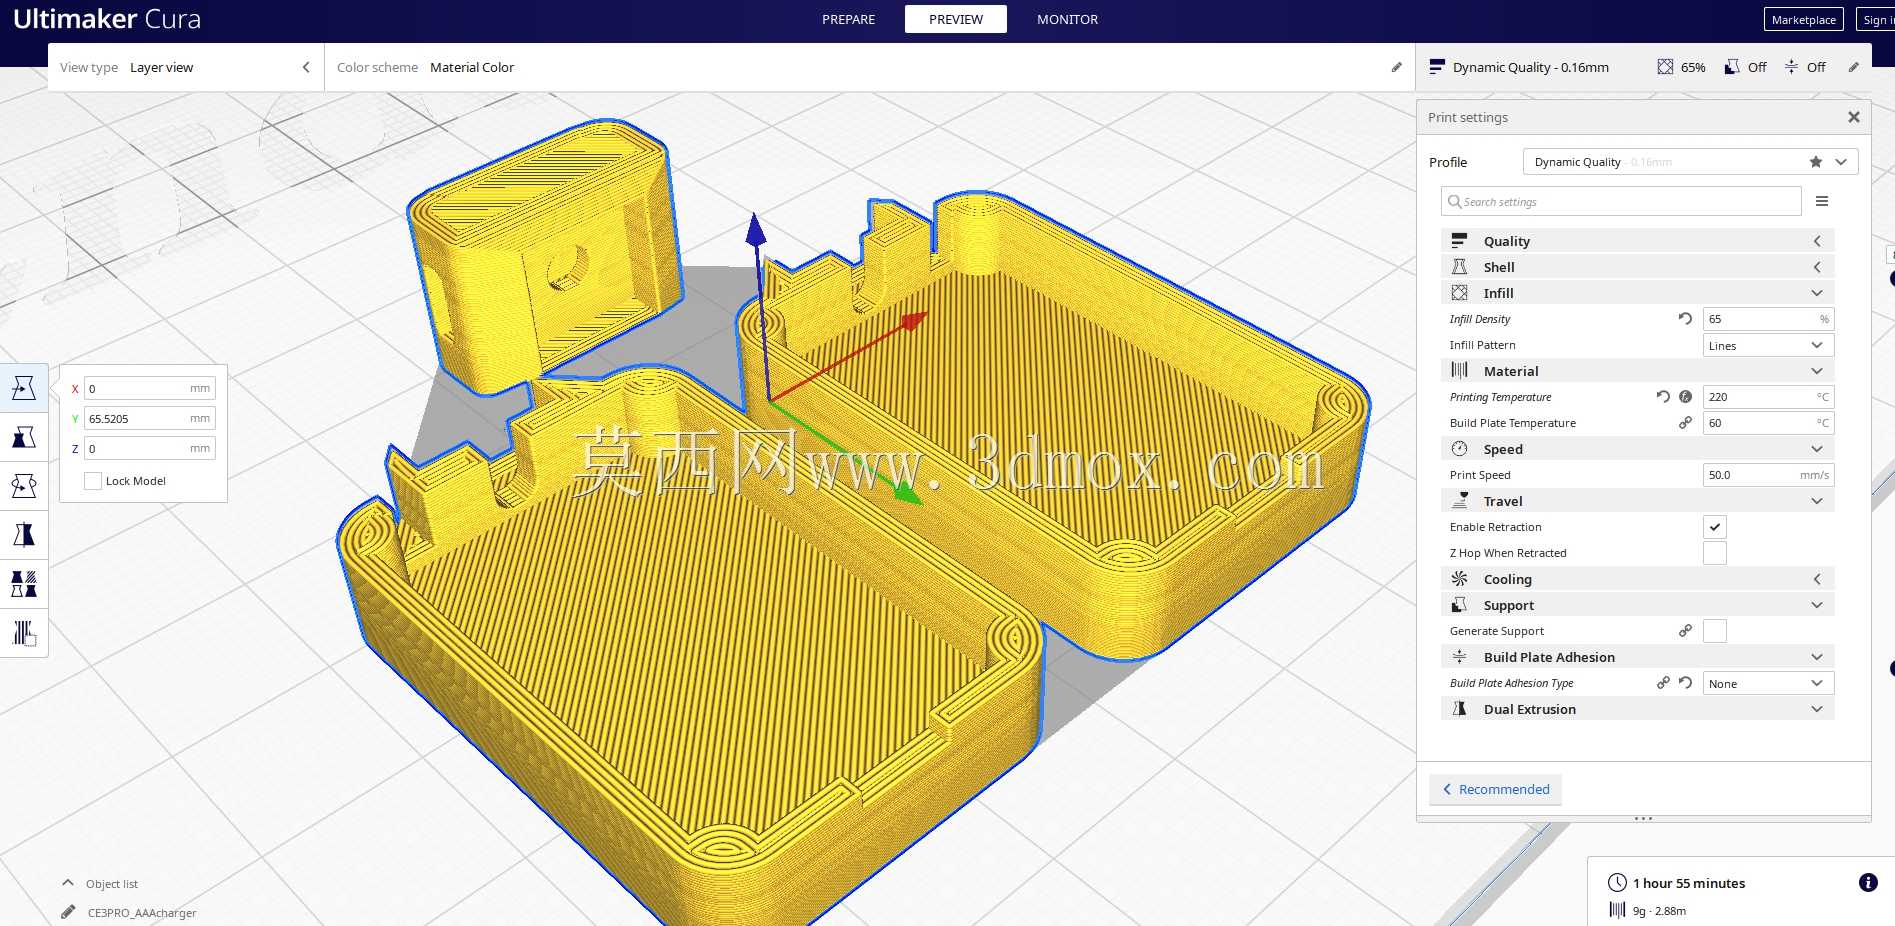The height and width of the screenshot is (926, 1895).
Task: Toggle Z Hop When Retracted checkbox
Action: point(1715,553)
